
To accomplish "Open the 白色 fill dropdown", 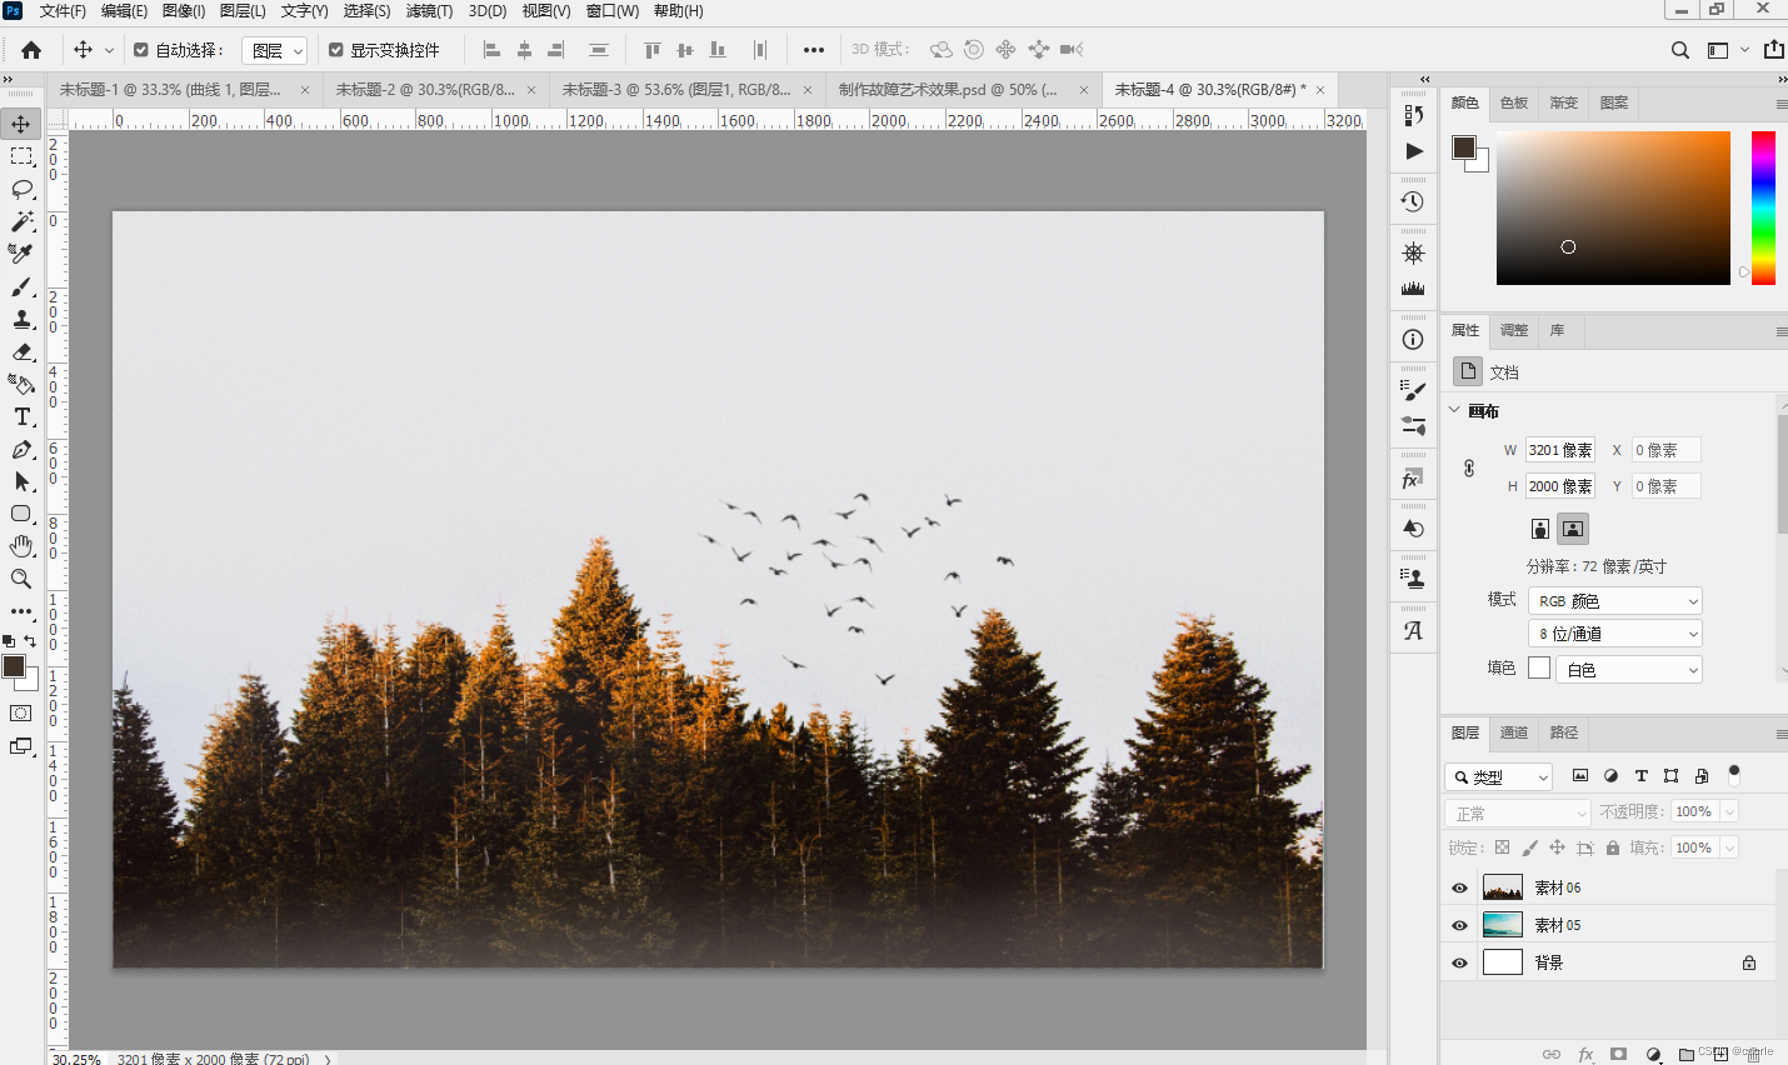I will coord(1629,670).
